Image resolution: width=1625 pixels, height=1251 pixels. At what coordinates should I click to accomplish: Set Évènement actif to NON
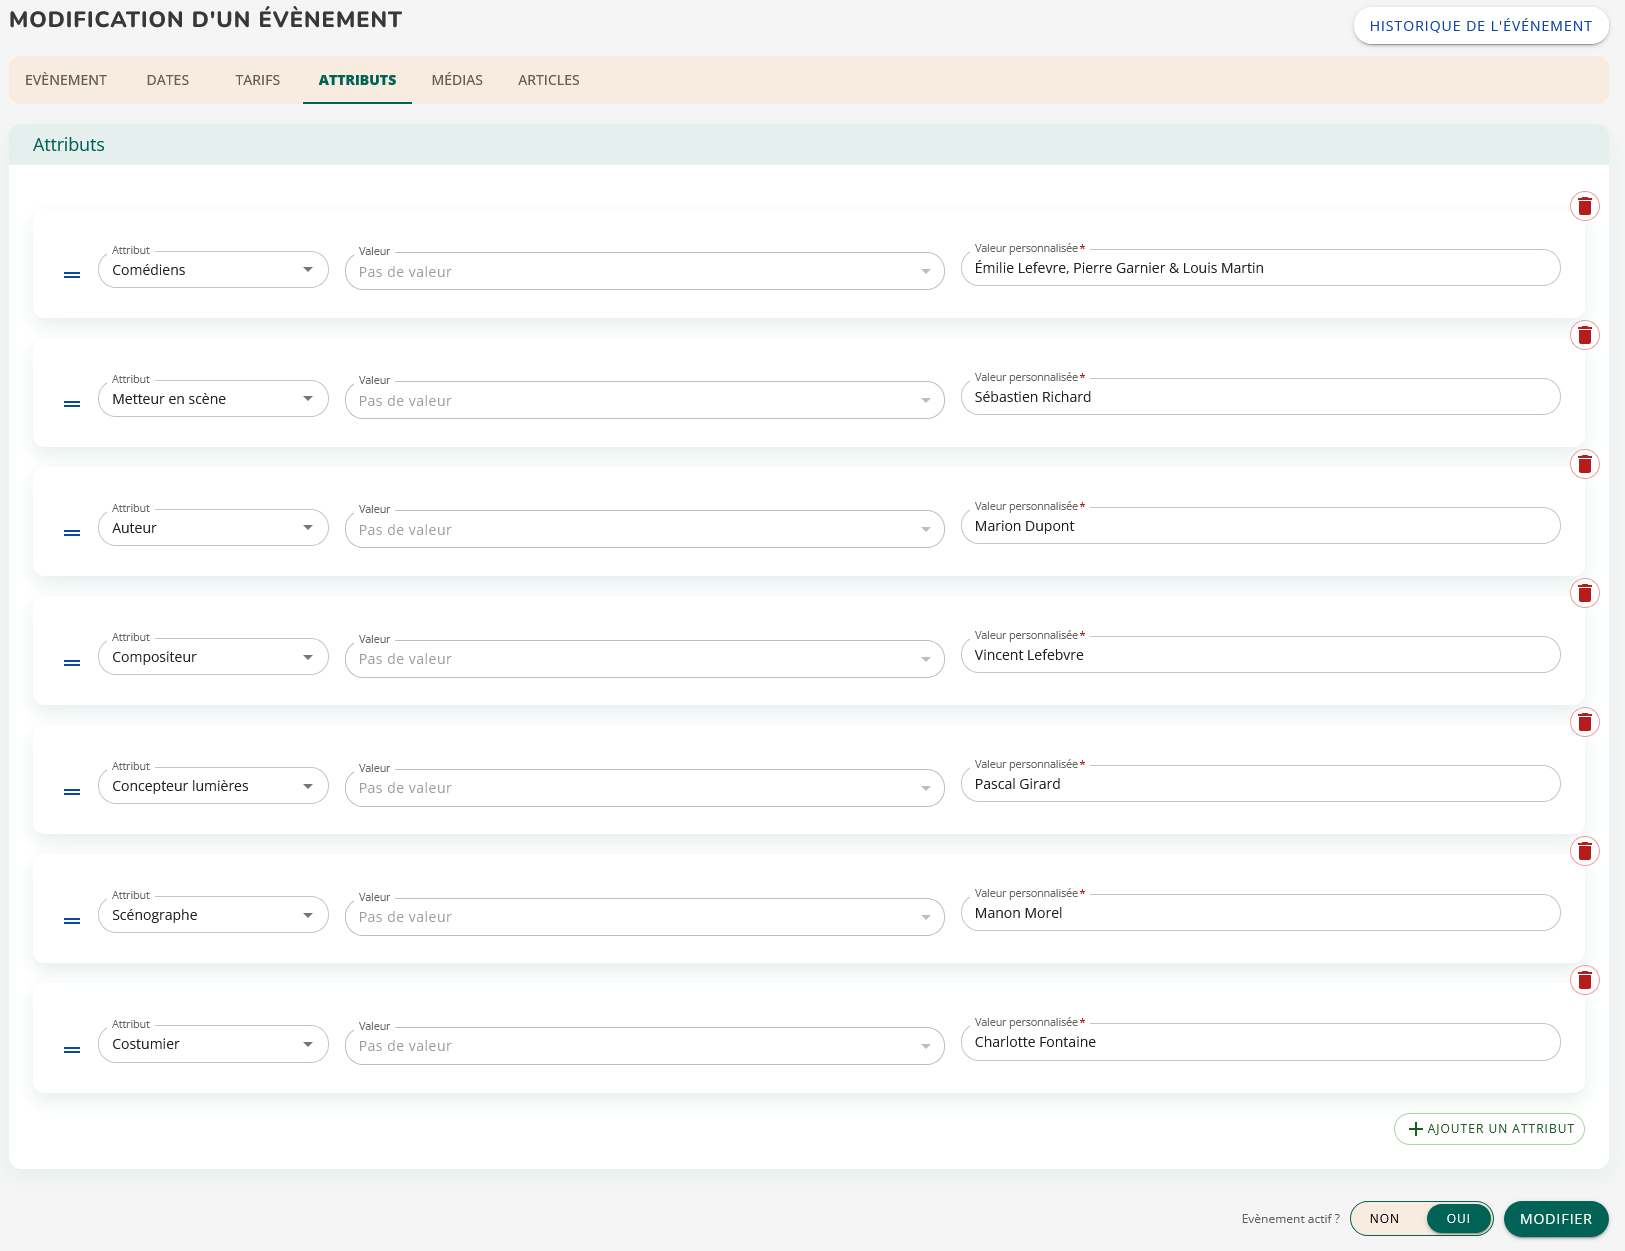[1384, 1218]
